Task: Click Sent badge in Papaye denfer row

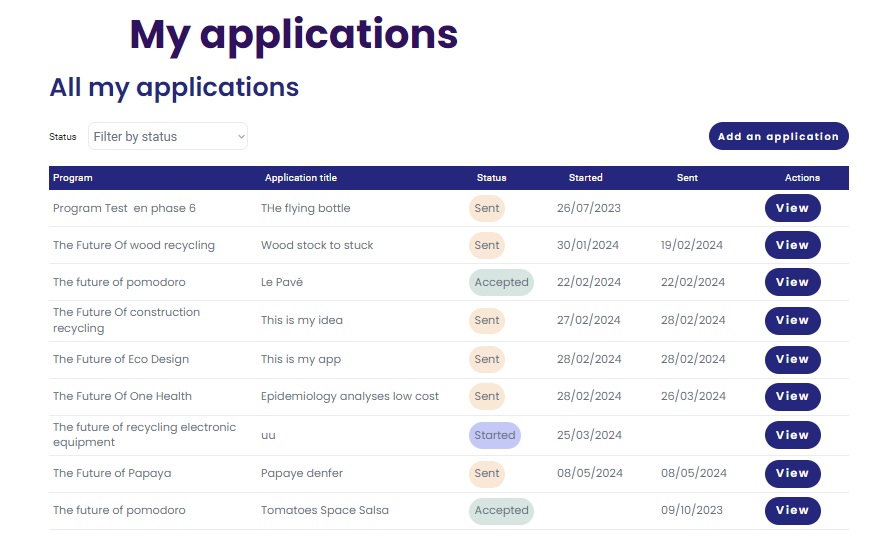Action: [487, 473]
